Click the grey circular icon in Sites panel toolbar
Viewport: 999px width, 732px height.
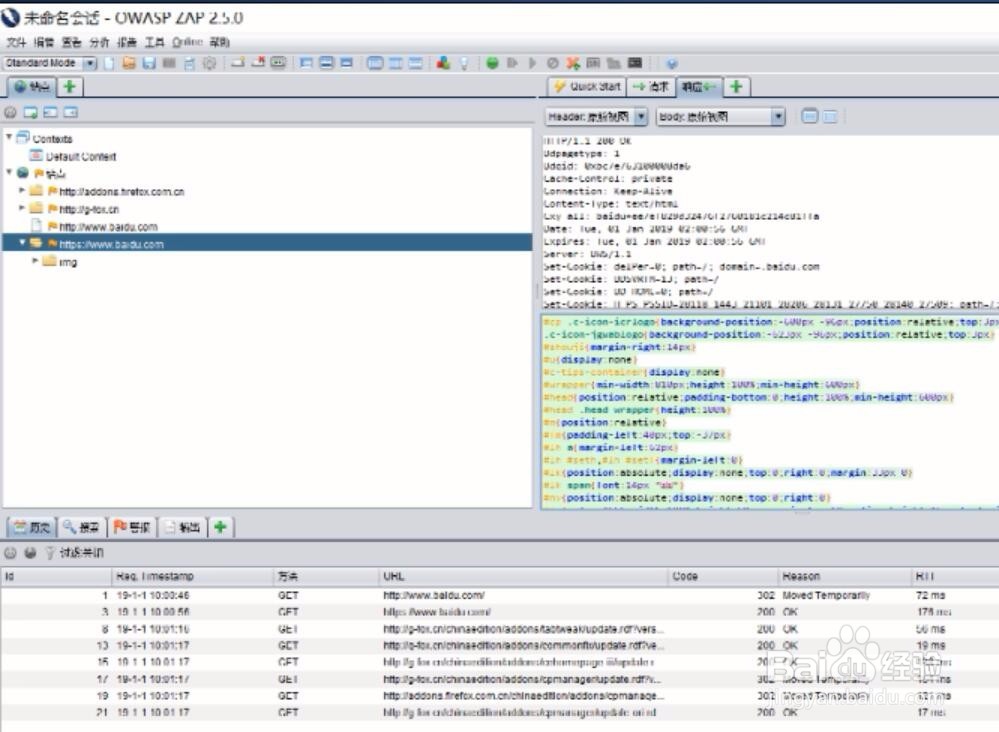[x=10, y=113]
